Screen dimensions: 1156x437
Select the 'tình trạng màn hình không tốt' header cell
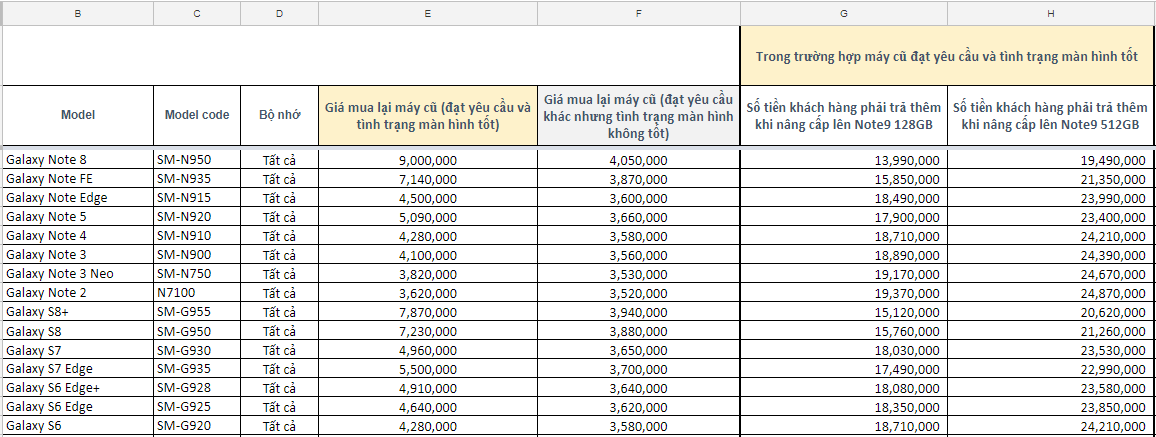coord(638,115)
